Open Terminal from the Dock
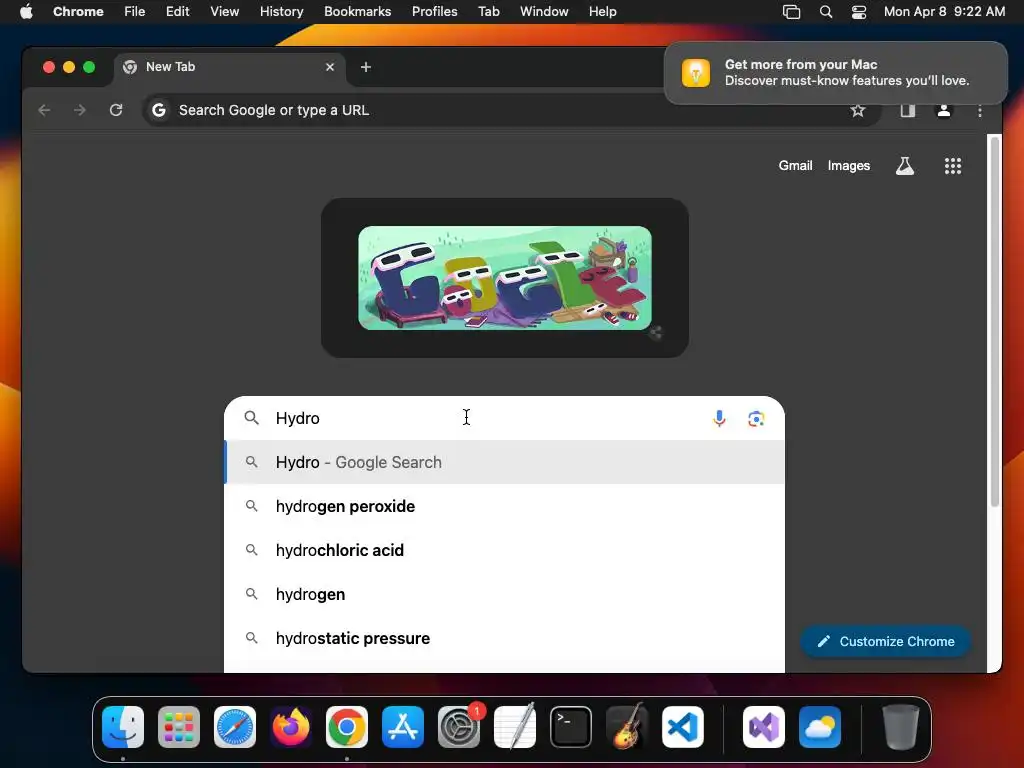Viewport: 1024px width, 768px height. click(571, 727)
